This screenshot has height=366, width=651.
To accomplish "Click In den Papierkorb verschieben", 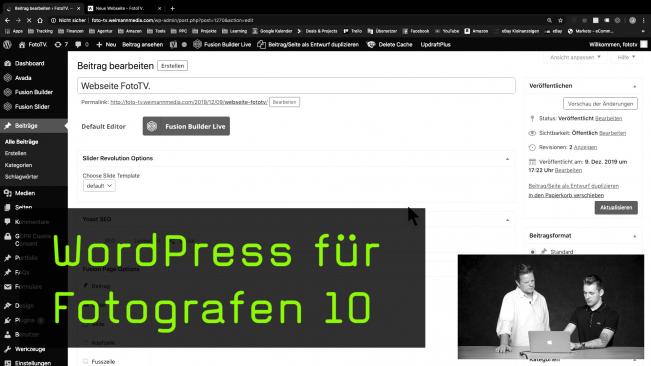I will (566, 195).
